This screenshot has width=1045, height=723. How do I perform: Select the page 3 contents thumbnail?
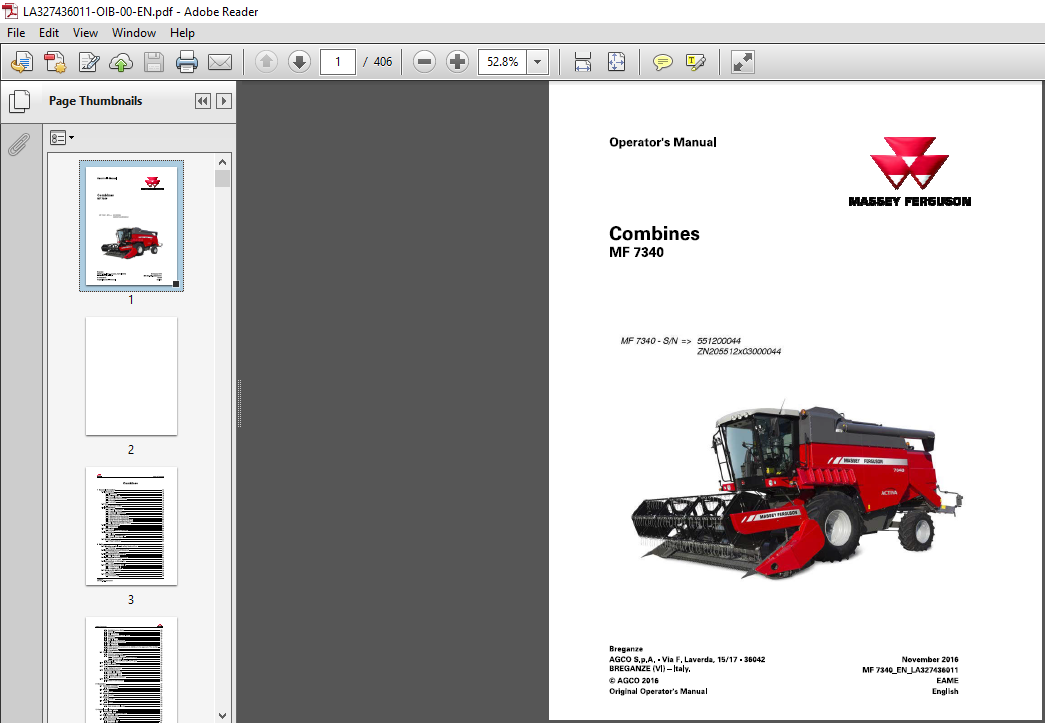[x=131, y=526]
